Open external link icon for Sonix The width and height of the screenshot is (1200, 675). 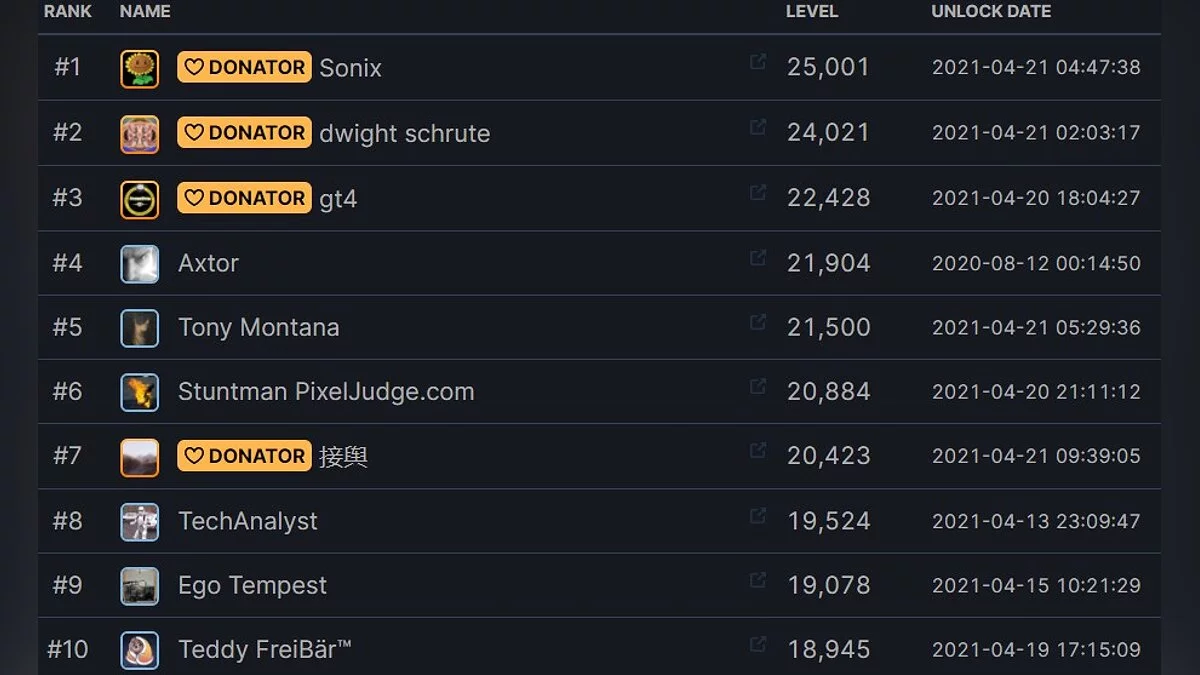pyautogui.click(x=758, y=62)
